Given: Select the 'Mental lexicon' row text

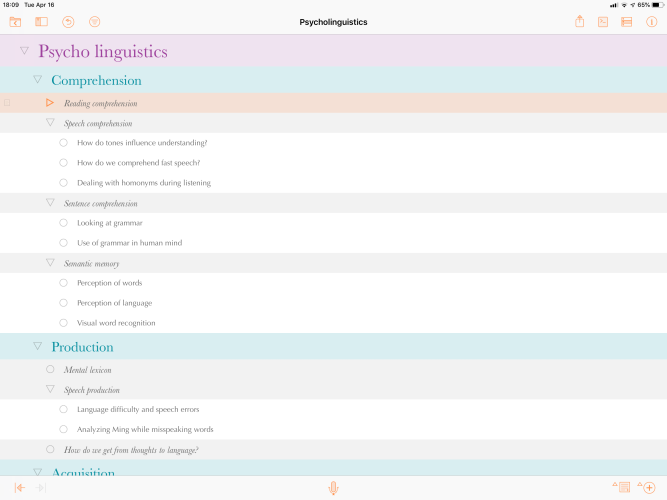Looking at the screenshot, I should [88, 370].
